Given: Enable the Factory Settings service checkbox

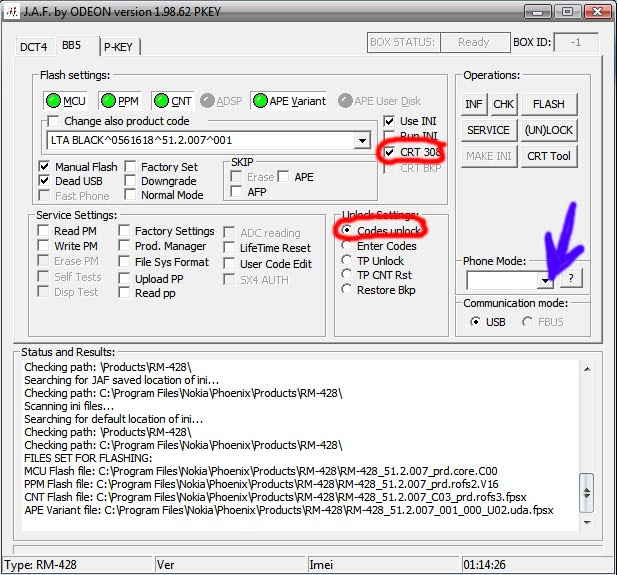Looking at the screenshot, I should coord(124,231).
